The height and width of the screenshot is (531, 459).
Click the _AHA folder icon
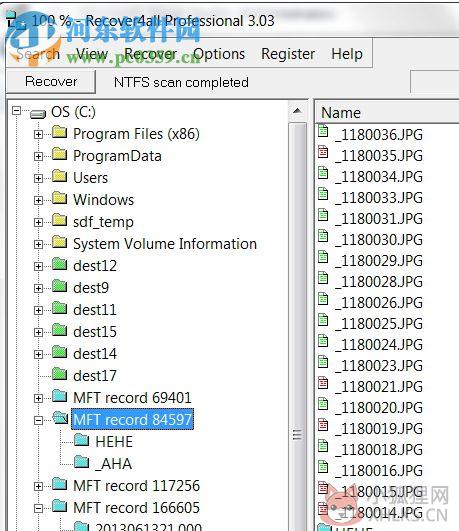pyautogui.click(x=82, y=462)
